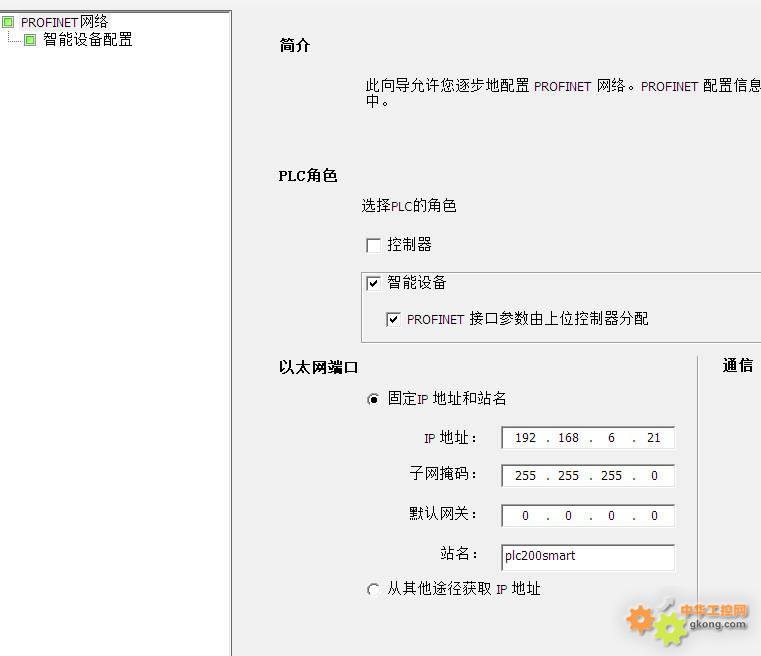Choose 从其他途径获取IP地址 radio option
The height and width of the screenshot is (656, 761).
click(374, 589)
